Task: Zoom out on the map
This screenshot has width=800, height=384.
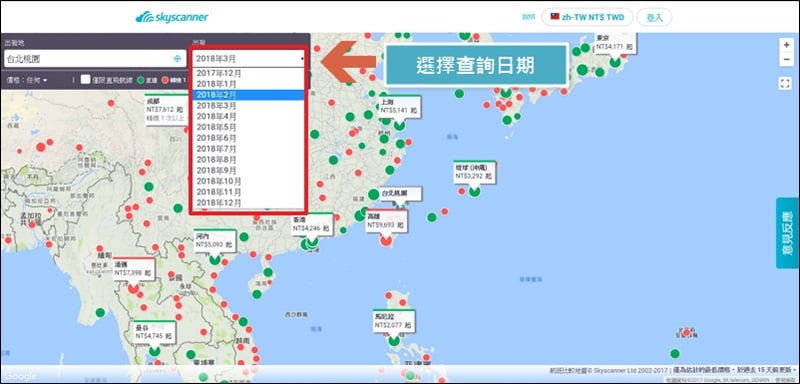Action: coord(786,59)
